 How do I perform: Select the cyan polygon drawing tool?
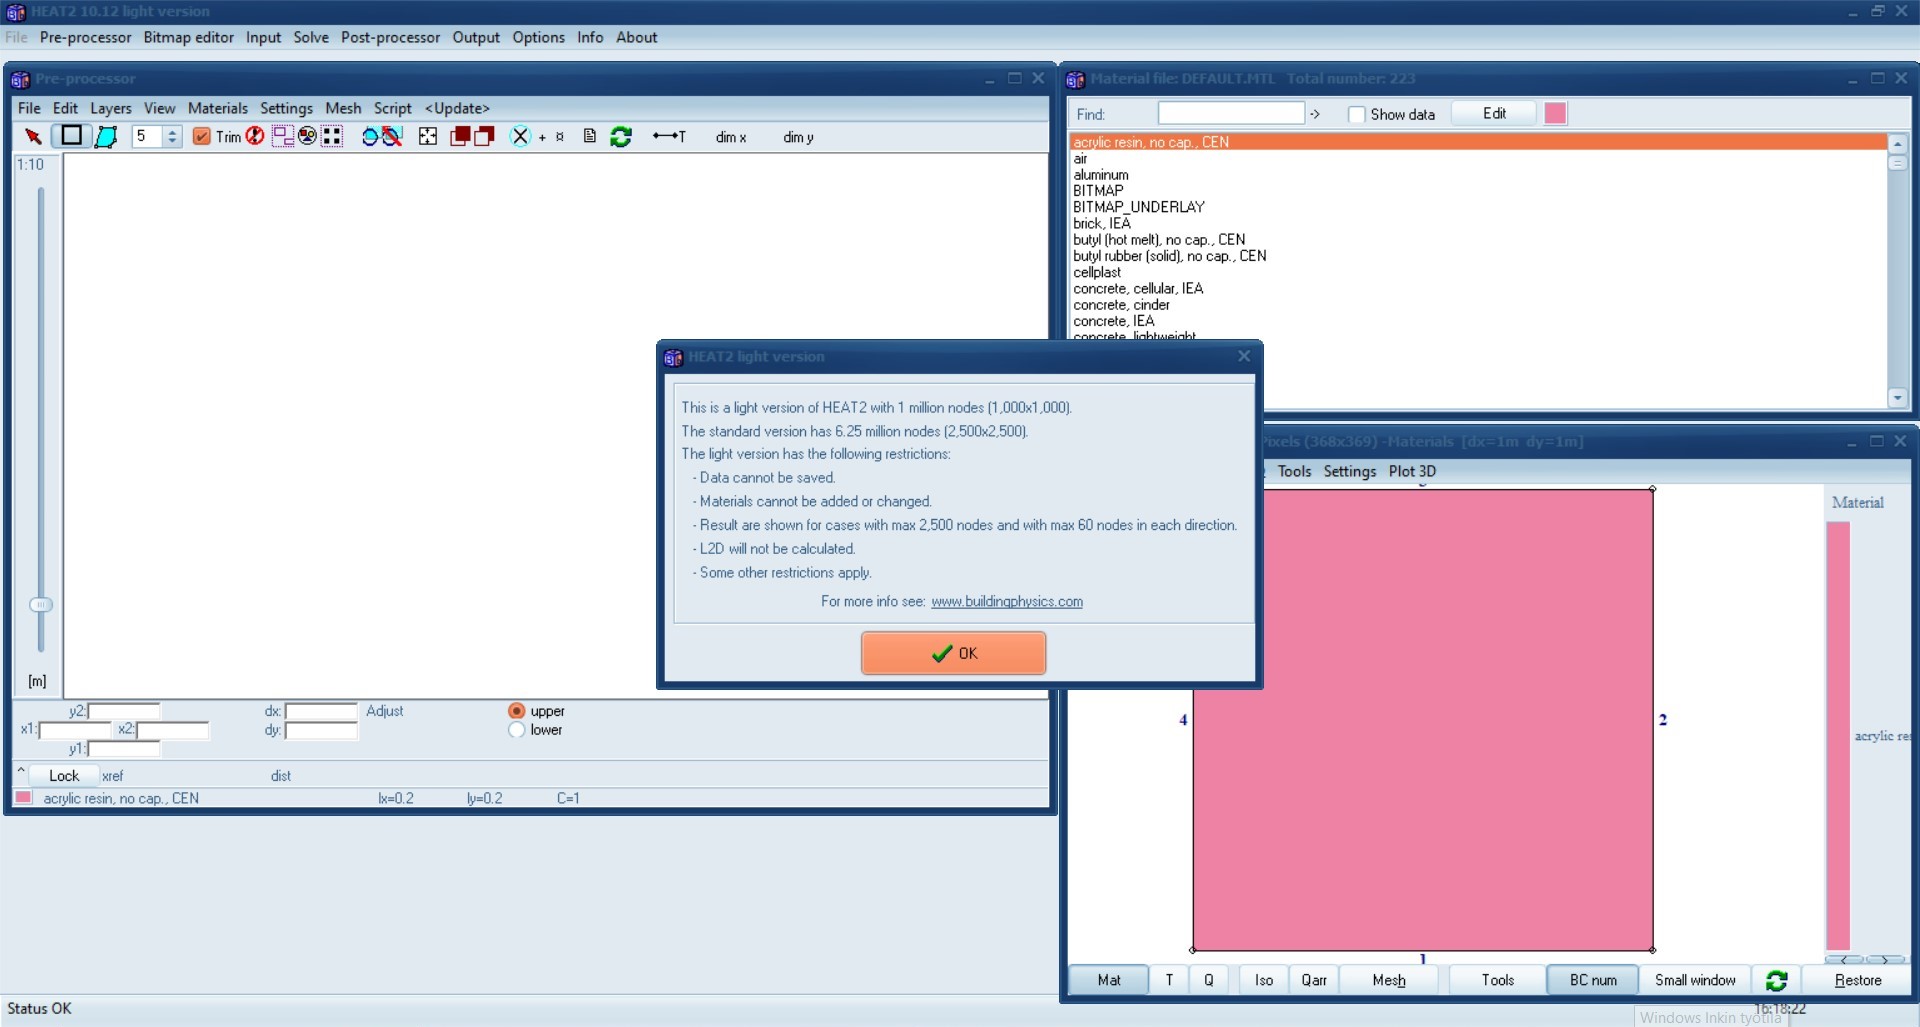coord(106,137)
